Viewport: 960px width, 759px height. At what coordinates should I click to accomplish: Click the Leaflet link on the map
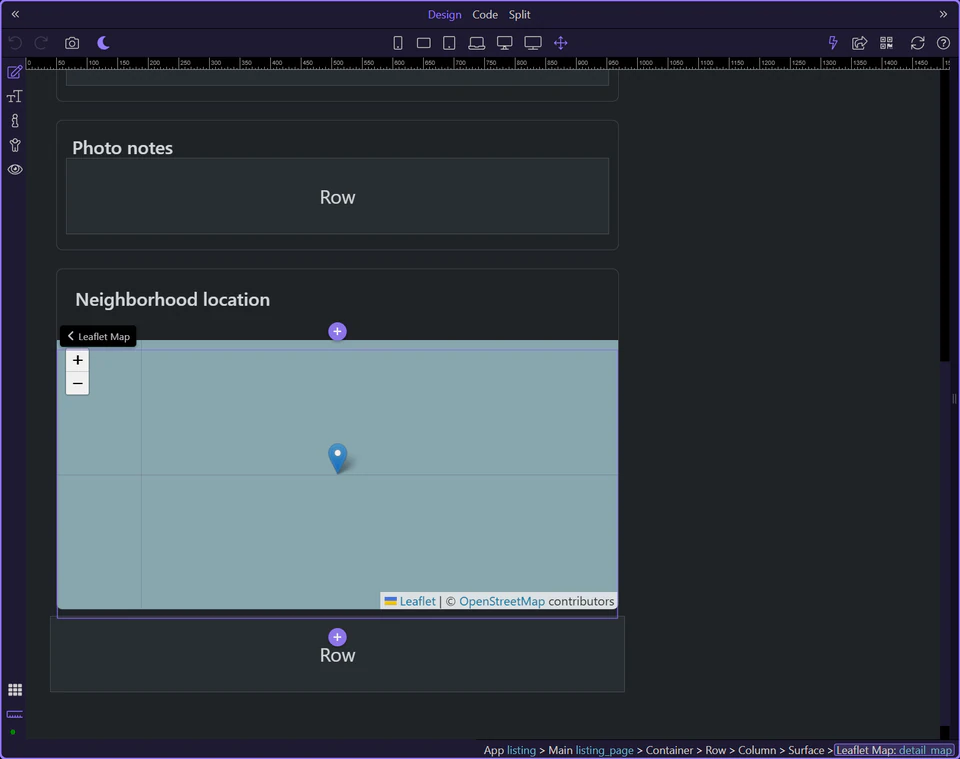coord(417,601)
